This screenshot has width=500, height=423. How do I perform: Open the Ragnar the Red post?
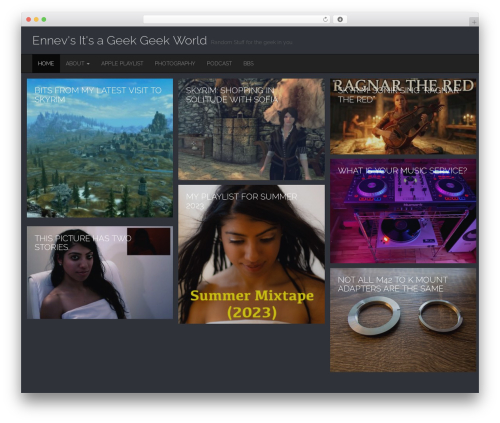tap(403, 116)
